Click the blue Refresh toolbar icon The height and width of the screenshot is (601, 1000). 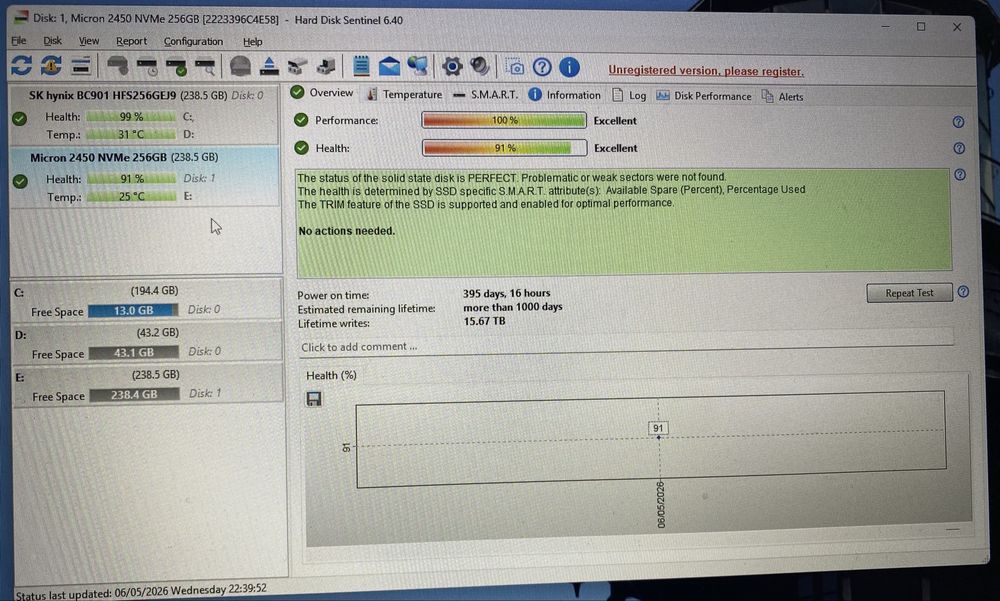pos(21,65)
